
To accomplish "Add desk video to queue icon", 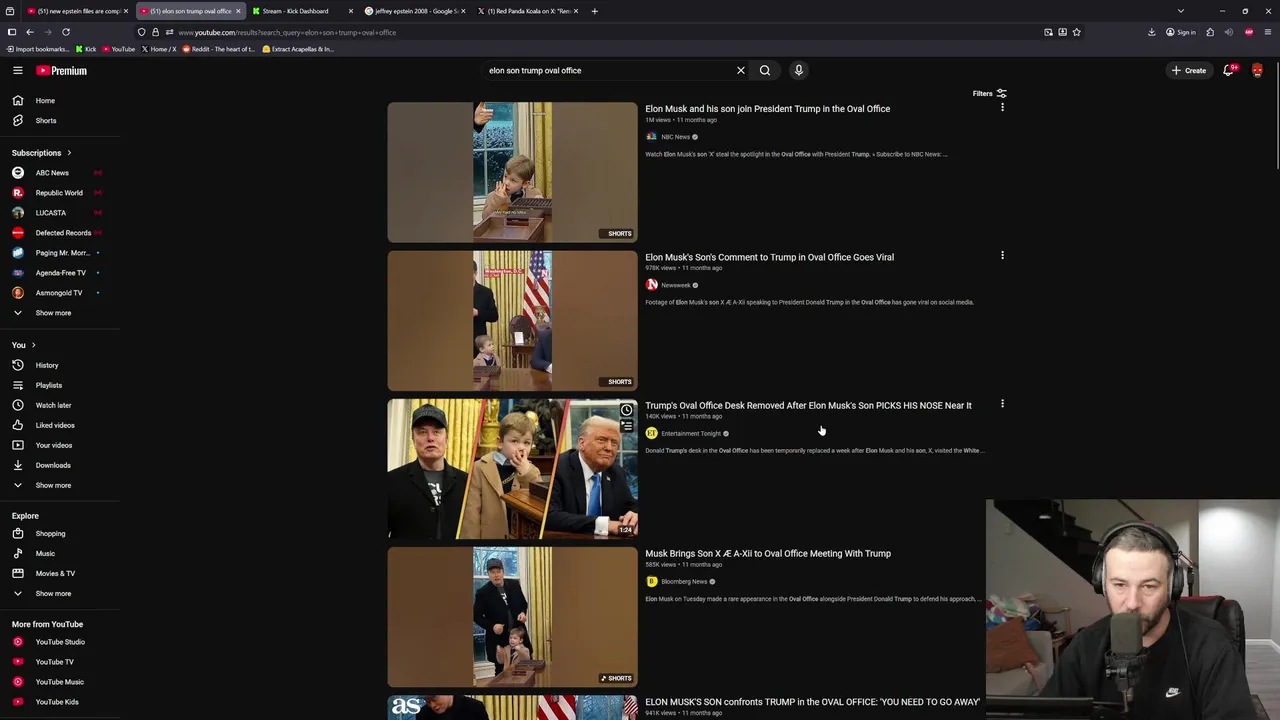I will (x=626, y=426).
